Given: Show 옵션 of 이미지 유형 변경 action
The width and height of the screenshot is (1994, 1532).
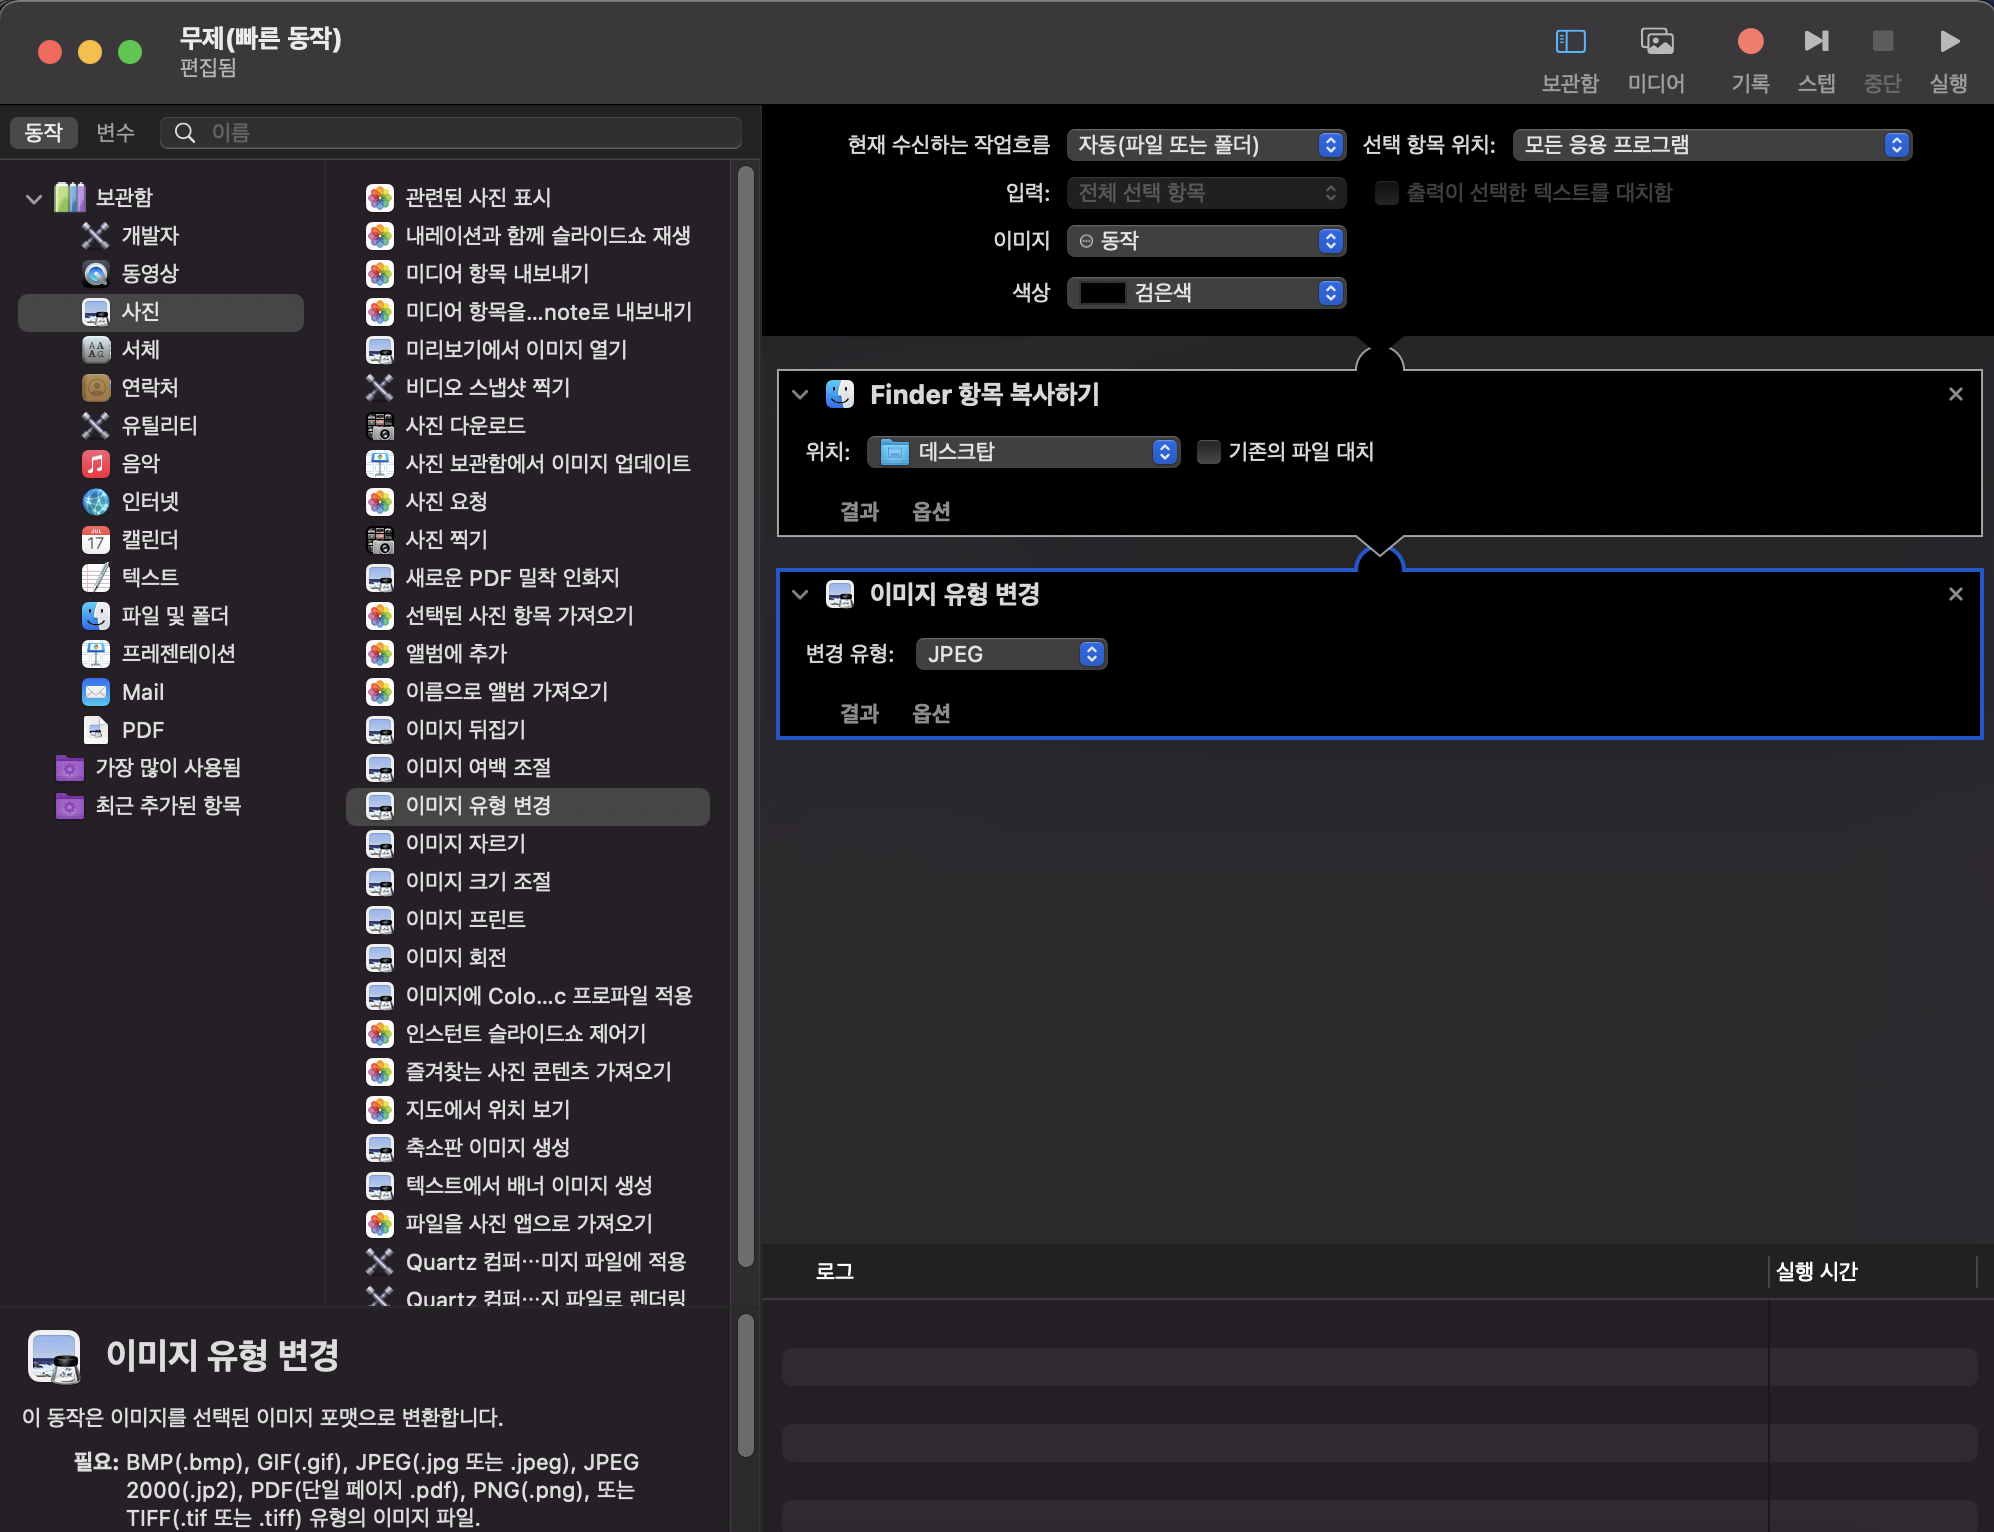Looking at the screenshot, I should point(931,714).
